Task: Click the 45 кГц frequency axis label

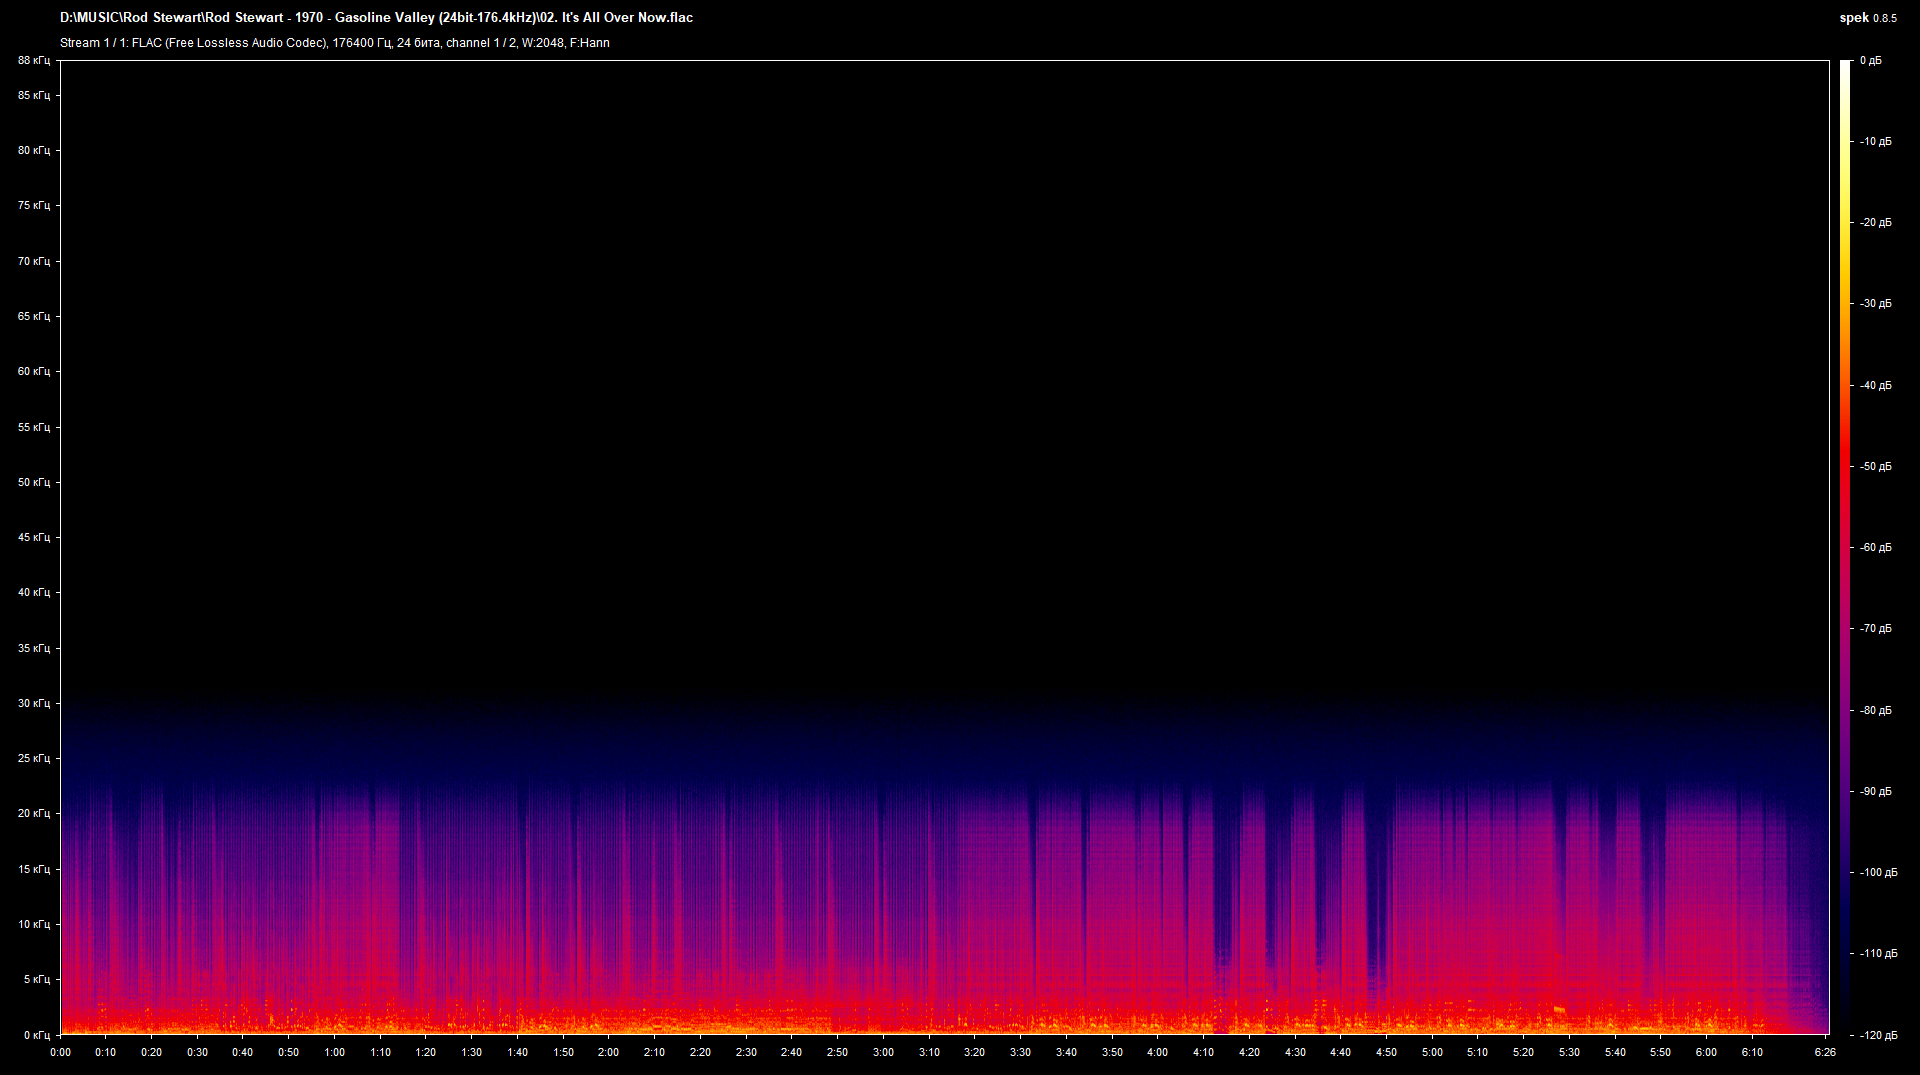Action: [34, 537]
